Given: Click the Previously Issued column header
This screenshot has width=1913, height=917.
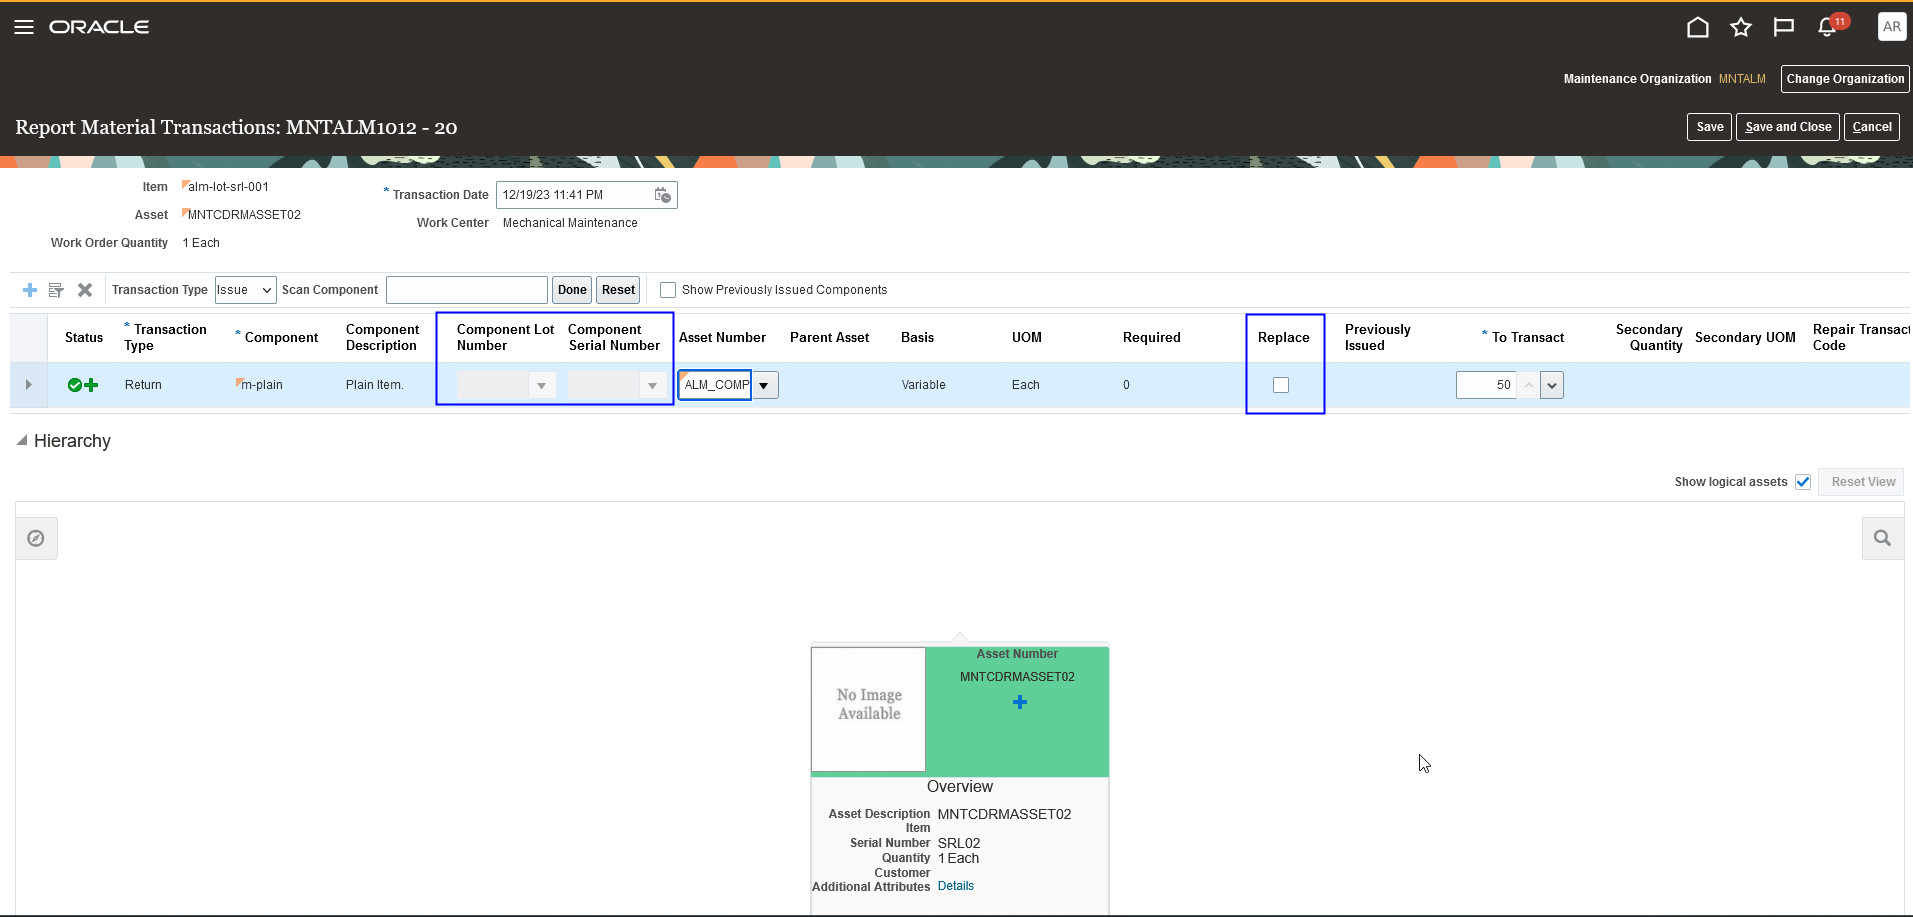Looking at the screenshot, I should tap(1377, 338).
